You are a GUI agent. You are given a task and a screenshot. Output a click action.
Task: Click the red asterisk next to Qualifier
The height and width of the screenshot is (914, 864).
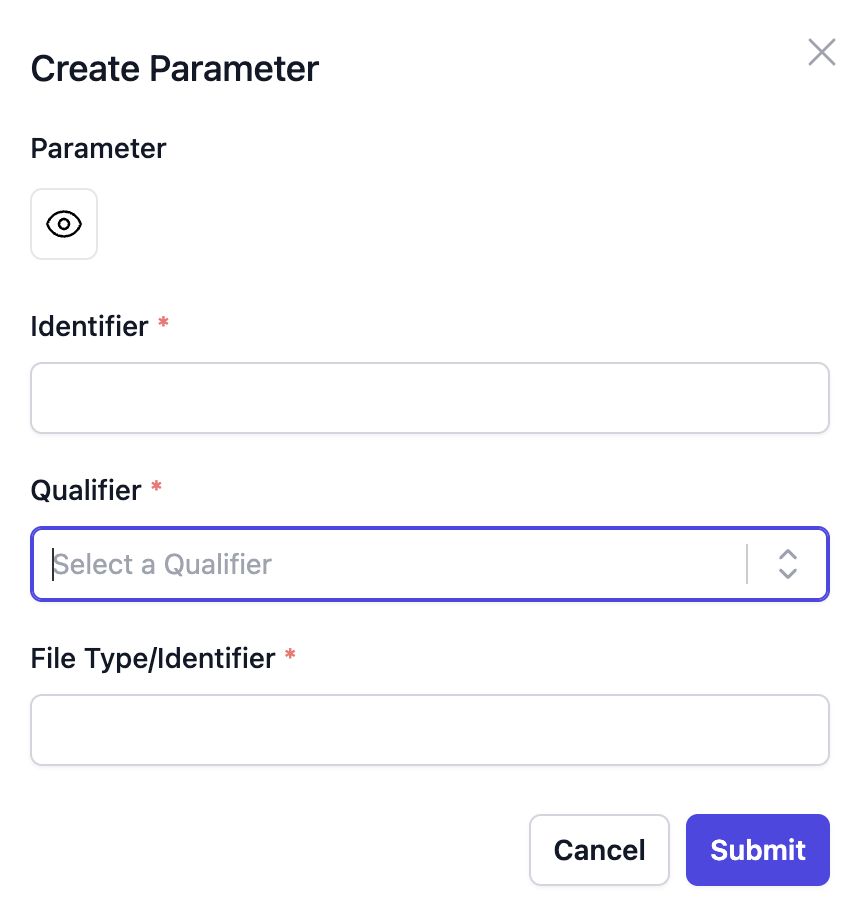point(156,489)
